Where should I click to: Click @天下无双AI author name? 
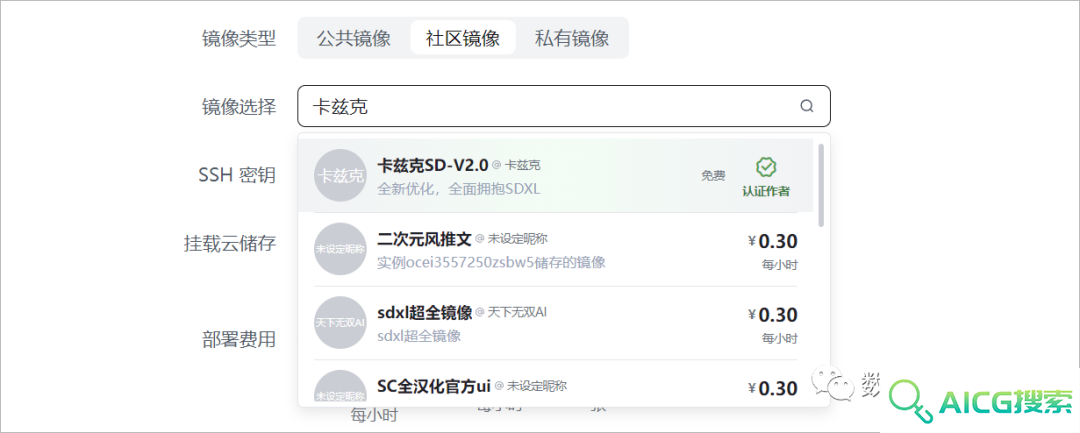[x=512, y=313]
